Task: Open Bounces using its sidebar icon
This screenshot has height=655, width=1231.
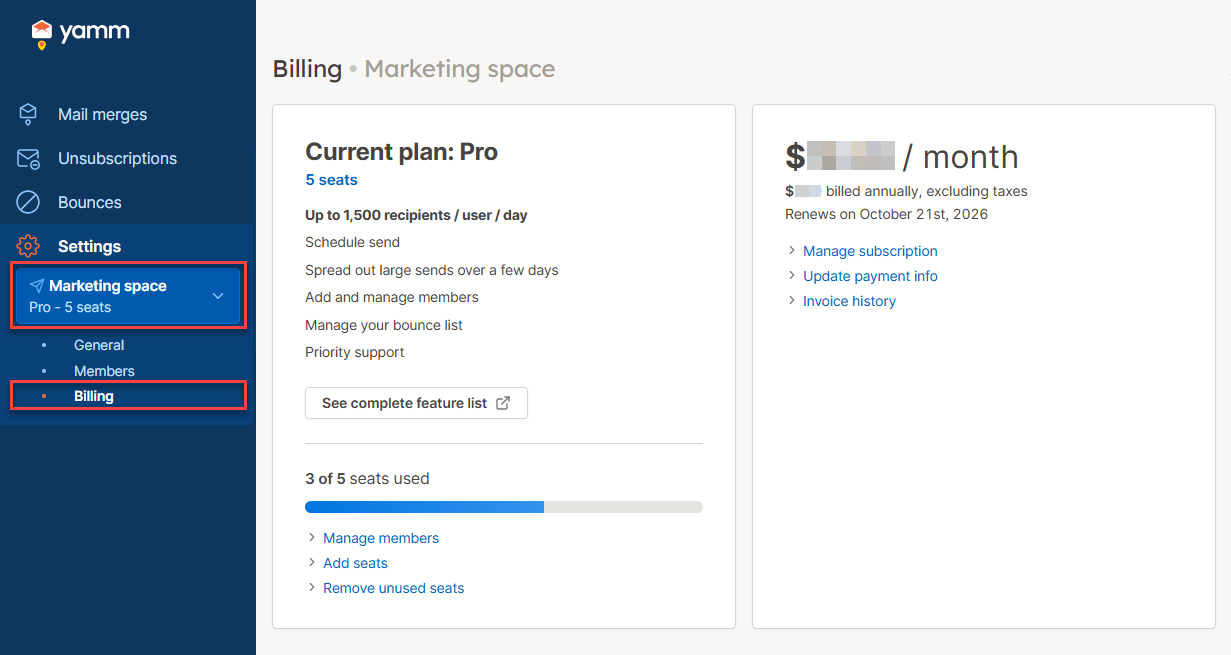Action: [x=29, y=202]
